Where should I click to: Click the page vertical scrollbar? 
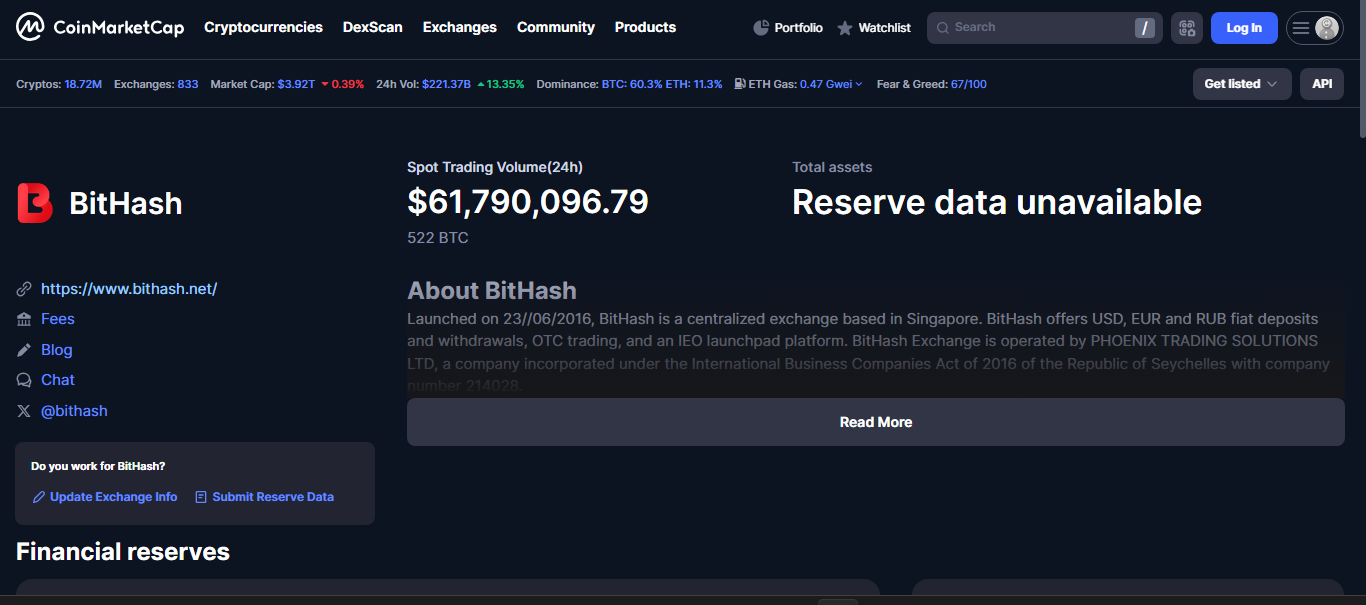pos(1361,70)
